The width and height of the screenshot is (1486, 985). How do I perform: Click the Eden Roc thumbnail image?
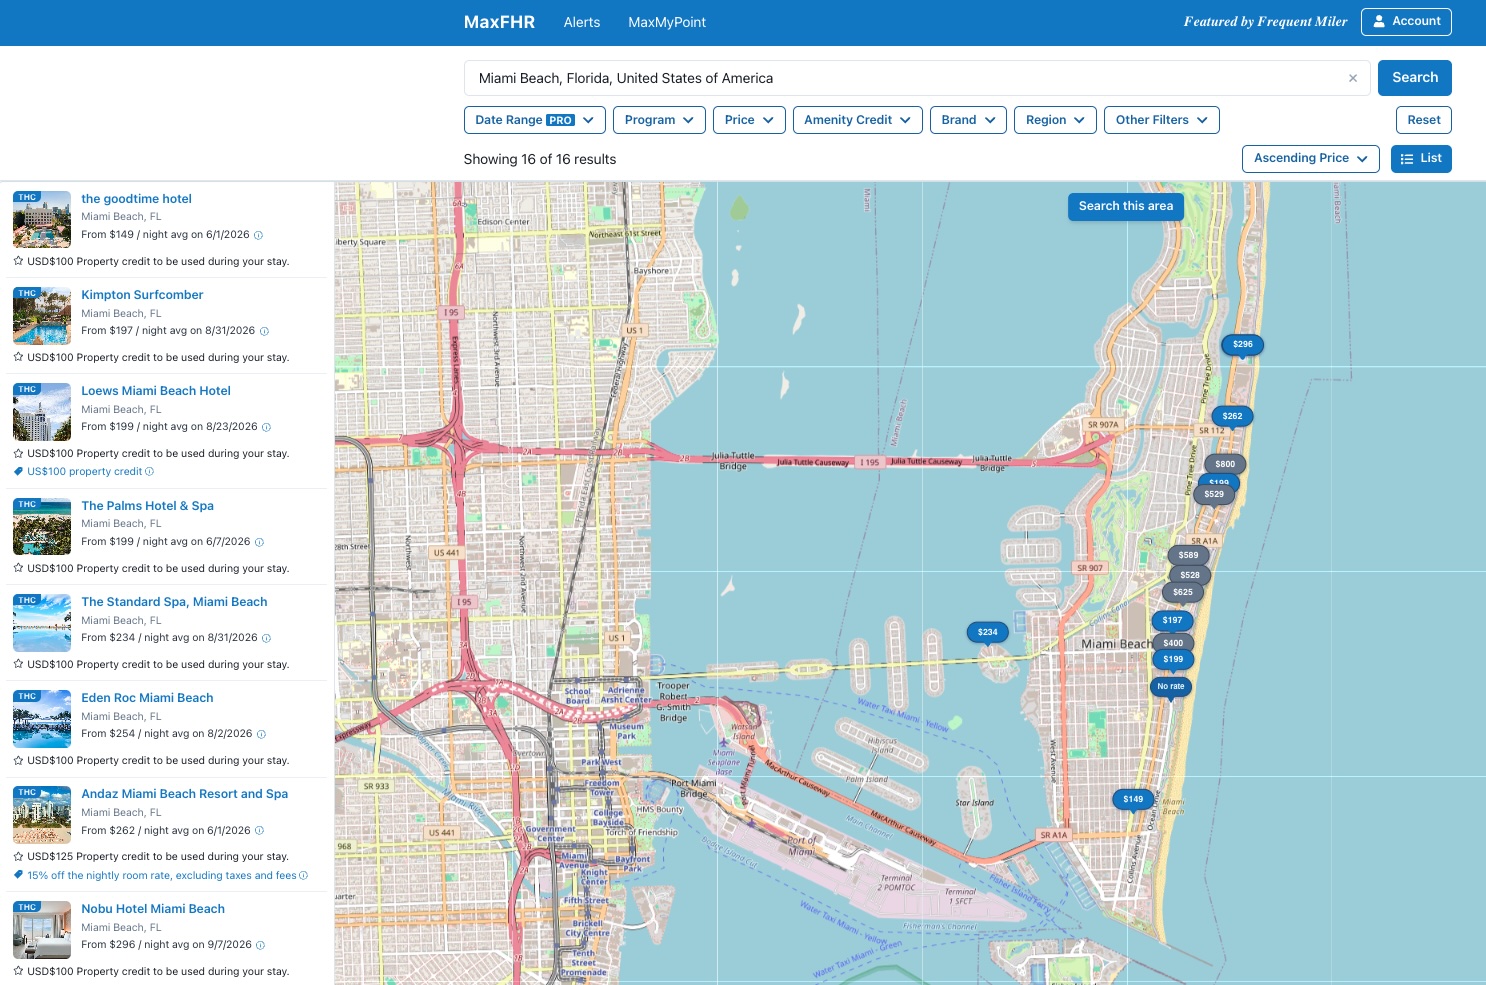(x=42, y=718)
